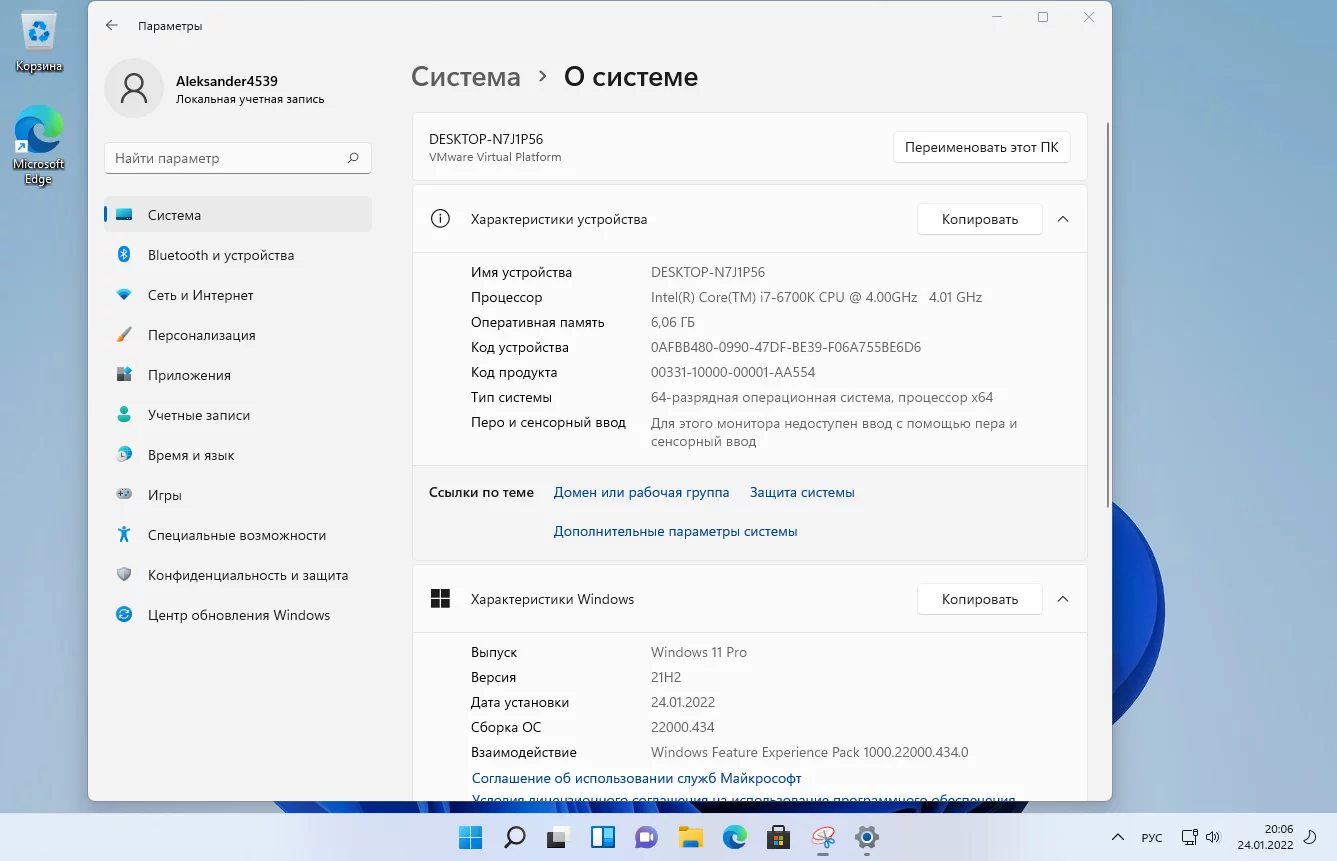Click the Найти параметр search field
This screenshot has width=1337, height=861.
tap(228, 158)
